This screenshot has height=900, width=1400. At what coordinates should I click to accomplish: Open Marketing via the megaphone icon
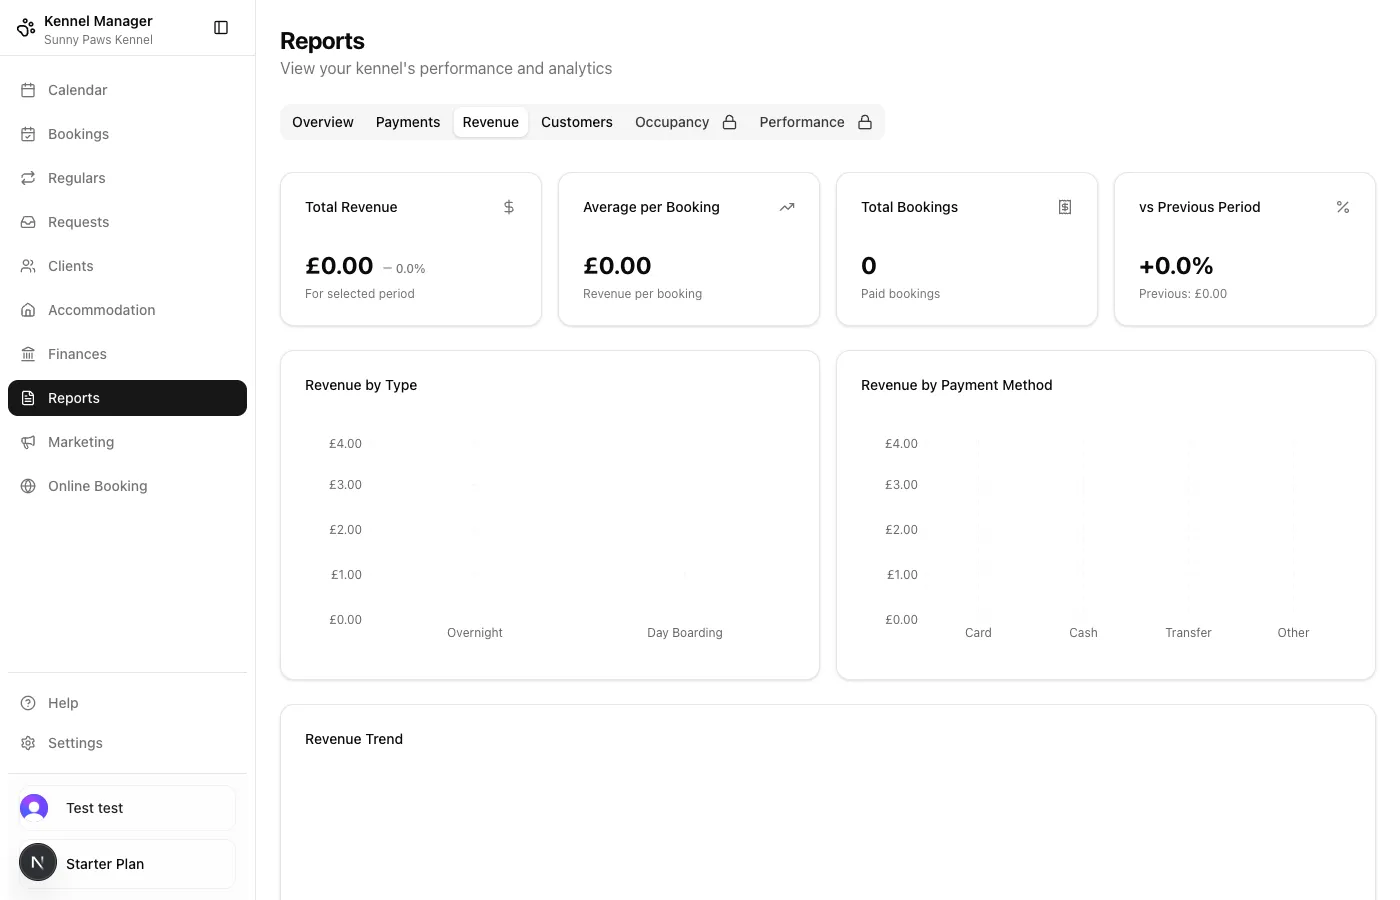pyautogui.click(x=30, y=442)
